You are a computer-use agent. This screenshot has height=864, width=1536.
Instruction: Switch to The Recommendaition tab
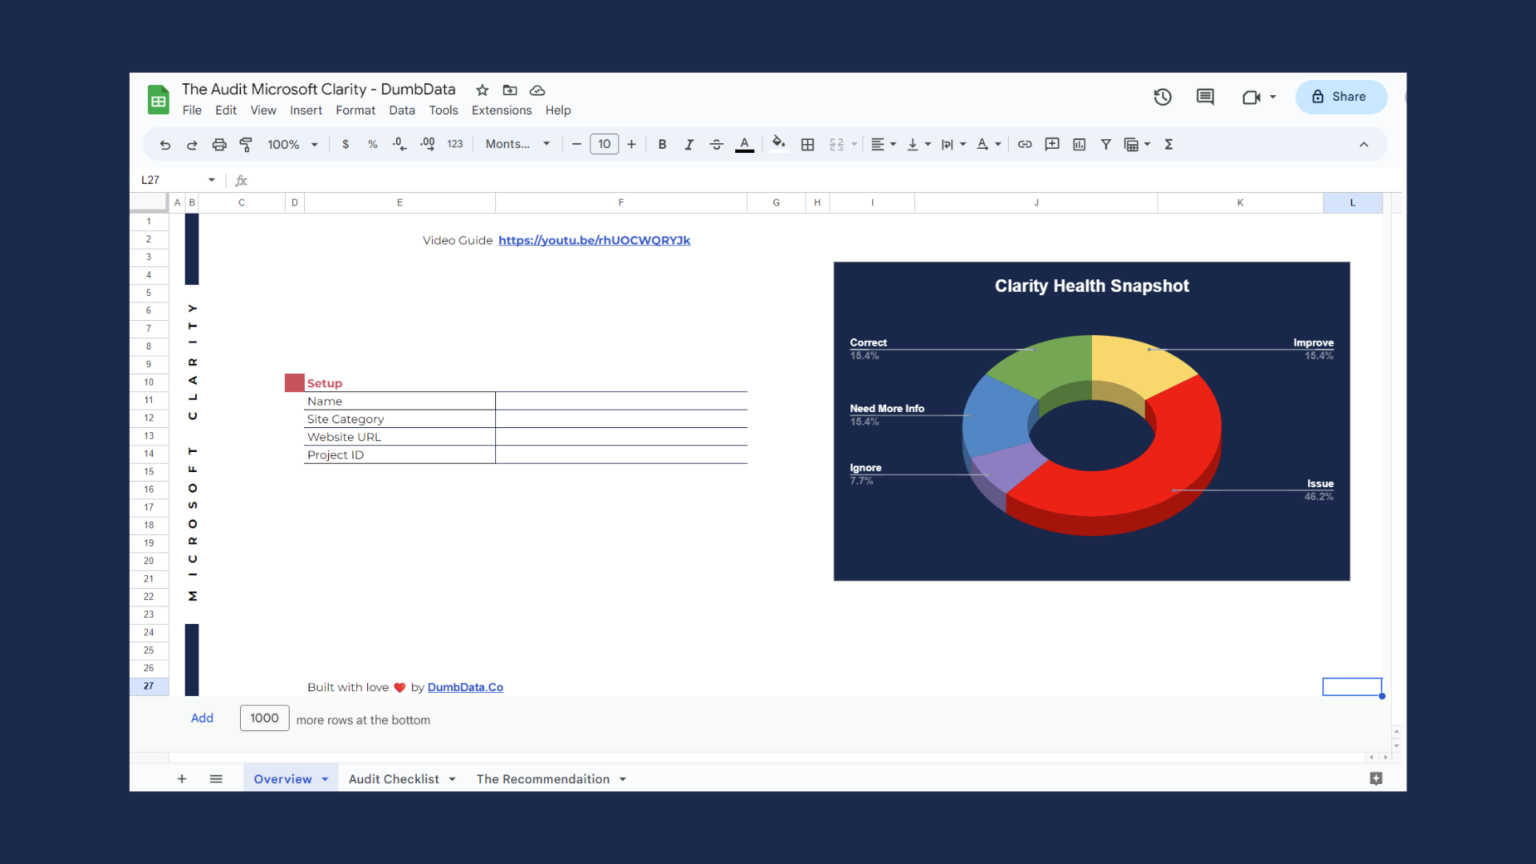click(x=543, y=779)
